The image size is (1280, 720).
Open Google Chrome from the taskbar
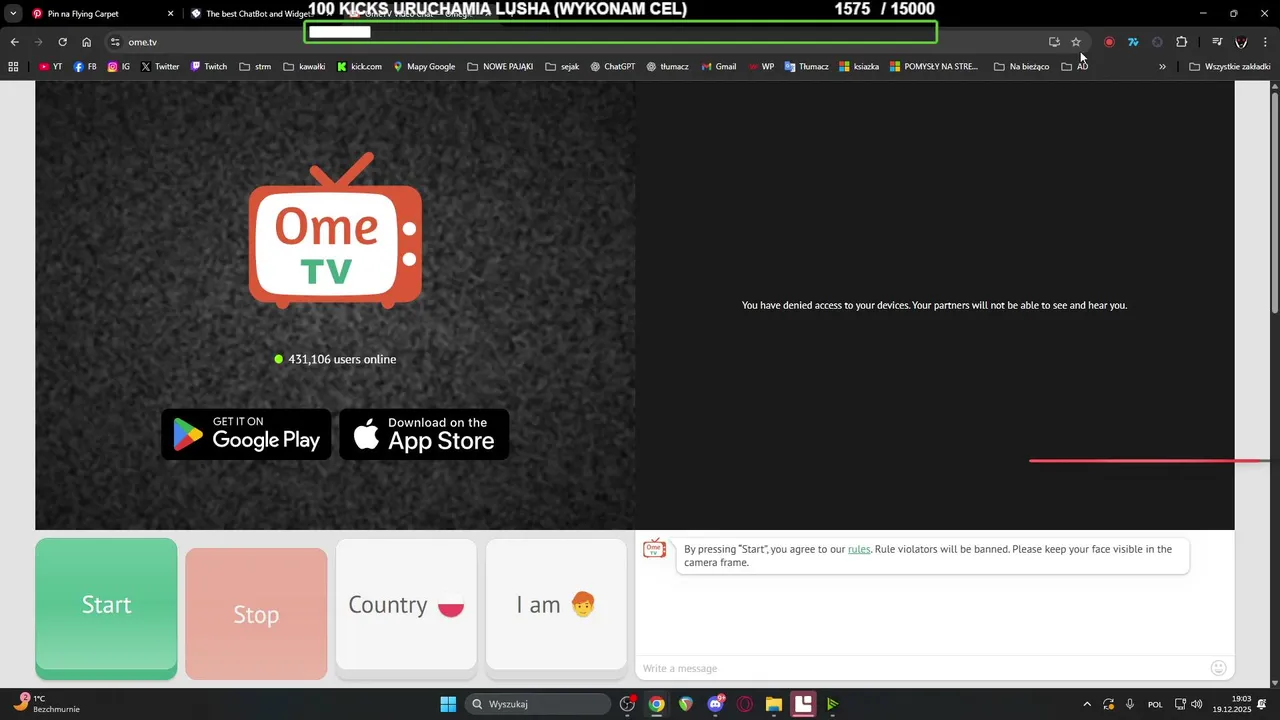(x=656, y=704)
